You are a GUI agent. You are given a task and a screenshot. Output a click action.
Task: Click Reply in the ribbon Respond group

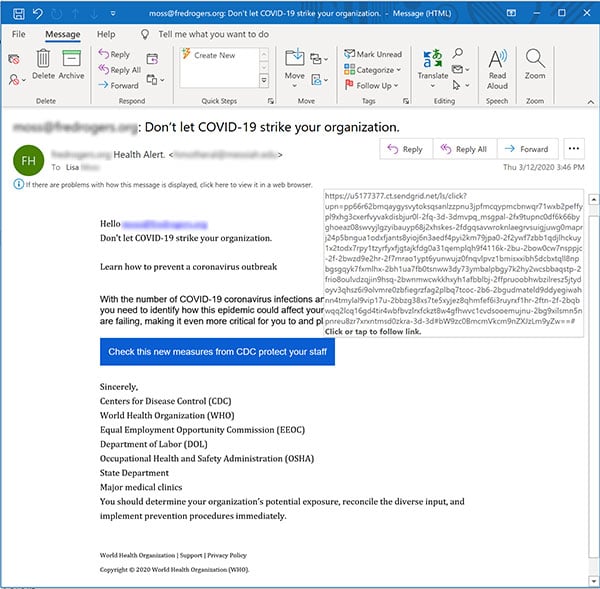tap(114, 54)
